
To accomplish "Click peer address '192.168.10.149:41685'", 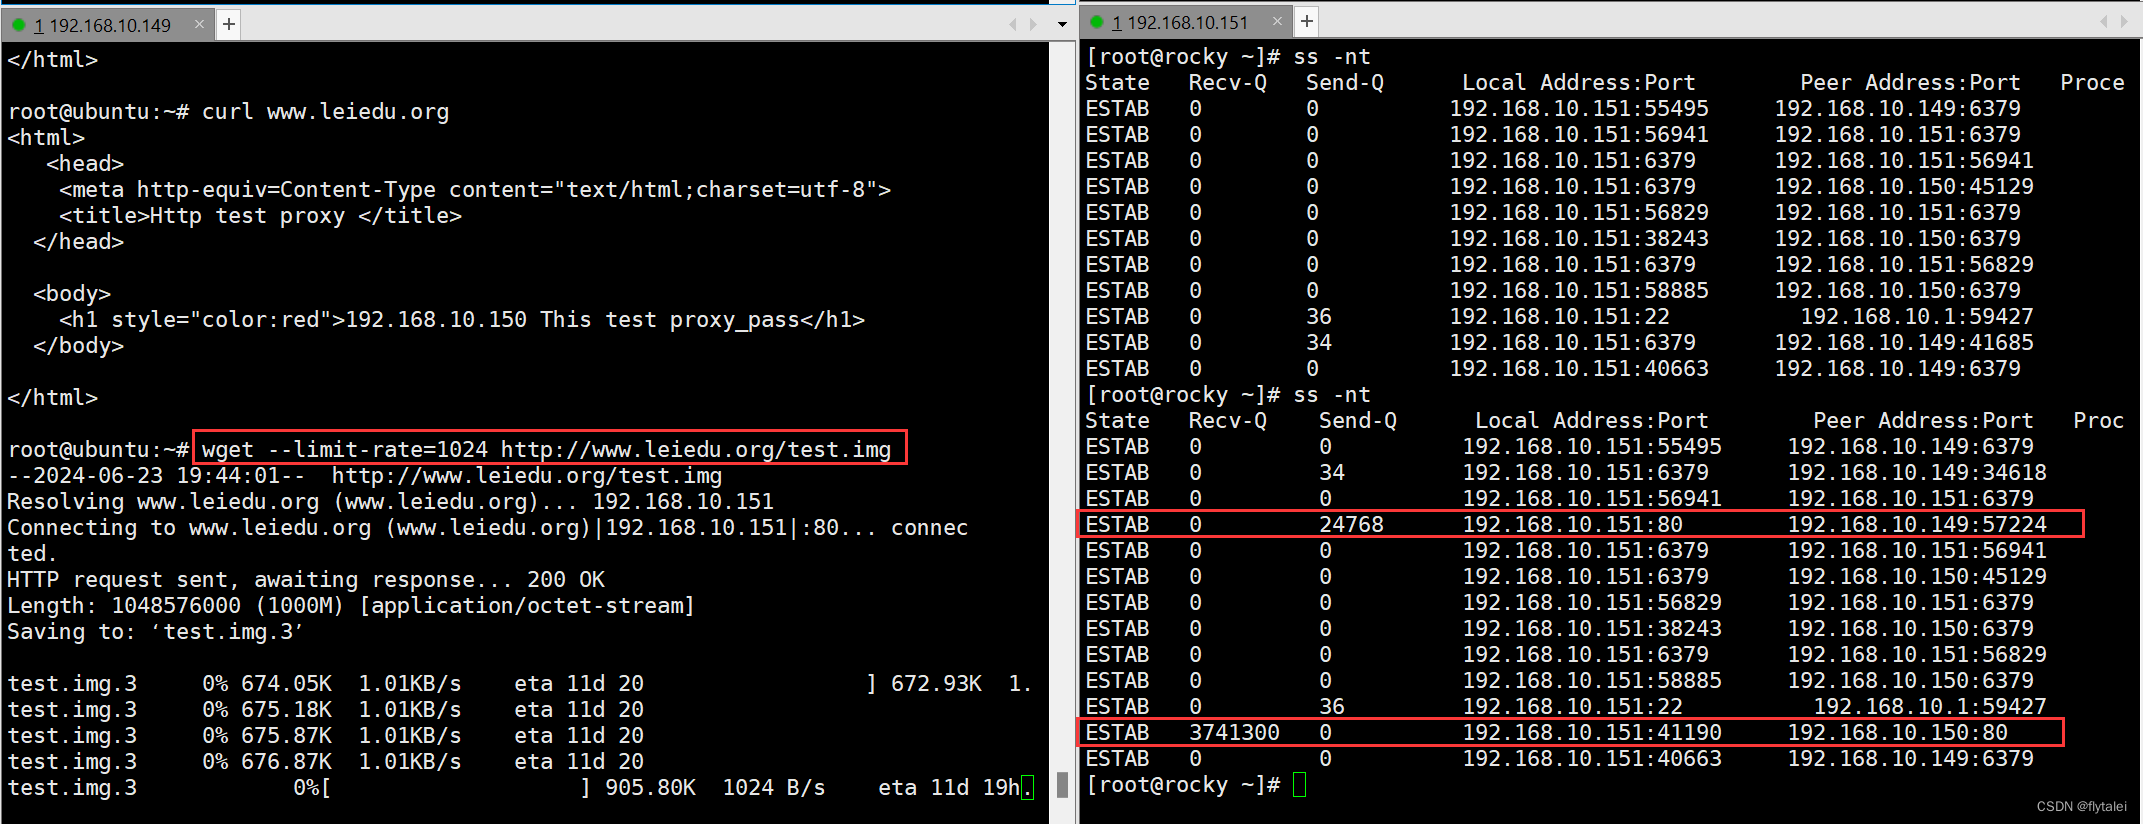I will point(1904,343).
